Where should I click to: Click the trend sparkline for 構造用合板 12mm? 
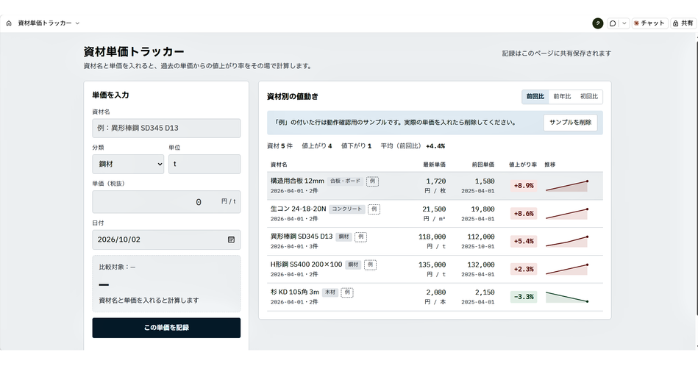(x=567, y=186)
